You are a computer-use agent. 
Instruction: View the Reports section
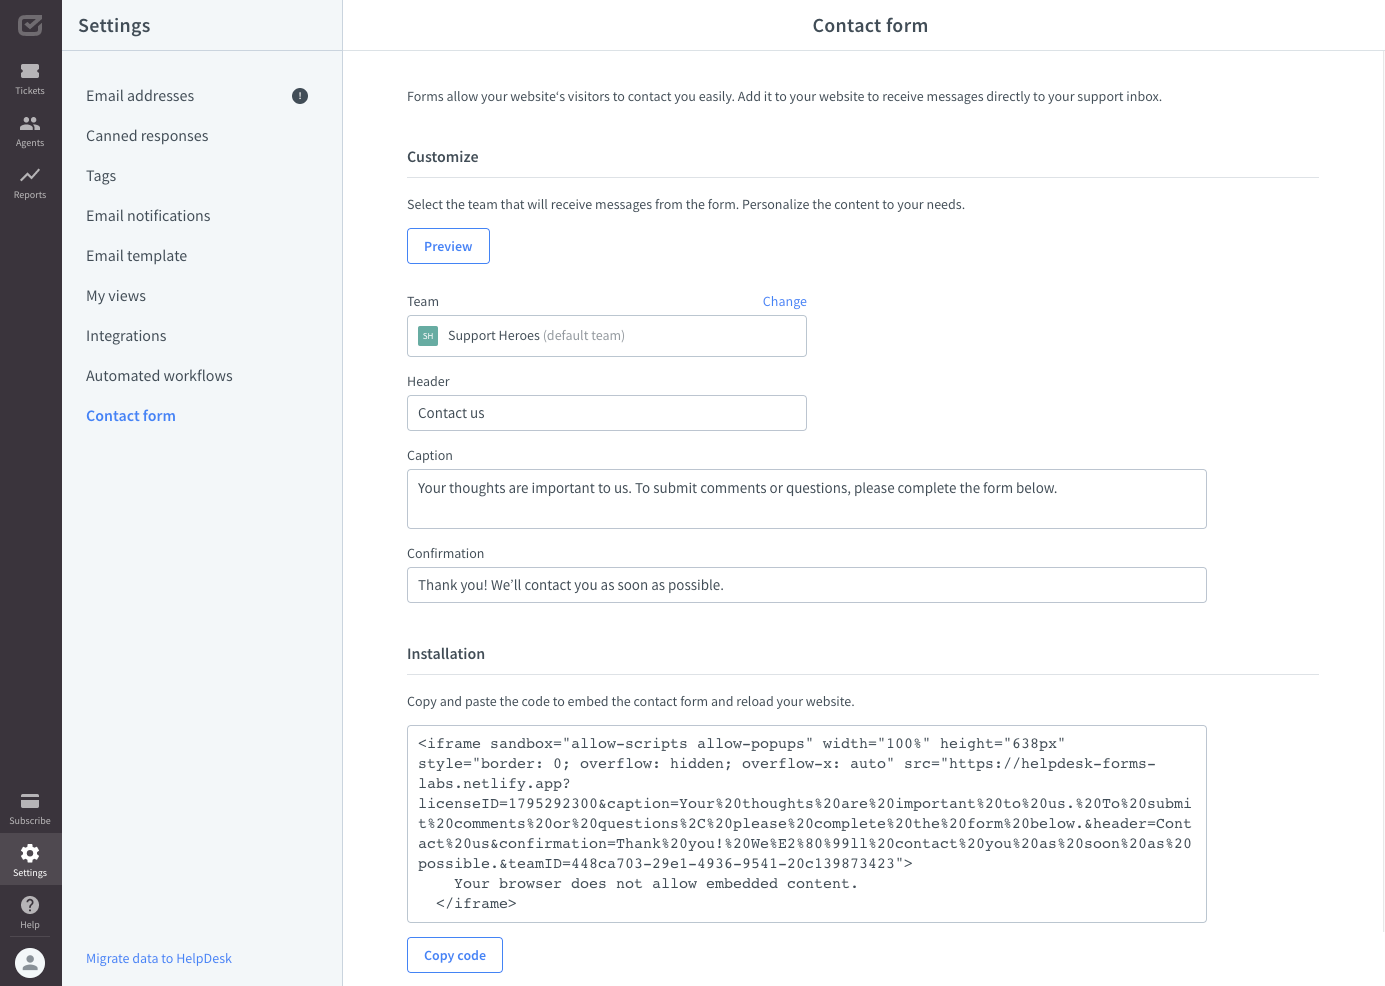29,182
